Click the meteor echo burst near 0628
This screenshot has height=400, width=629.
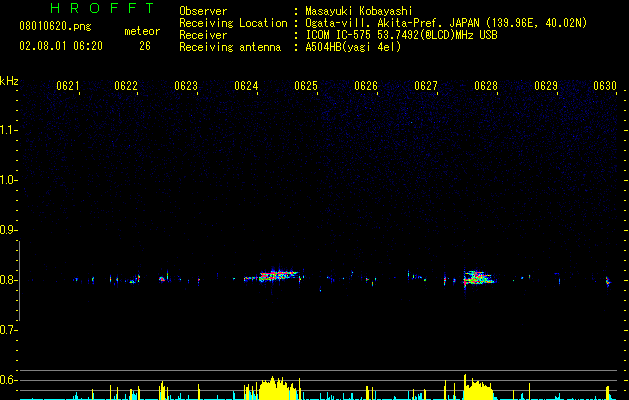(479, 278)
